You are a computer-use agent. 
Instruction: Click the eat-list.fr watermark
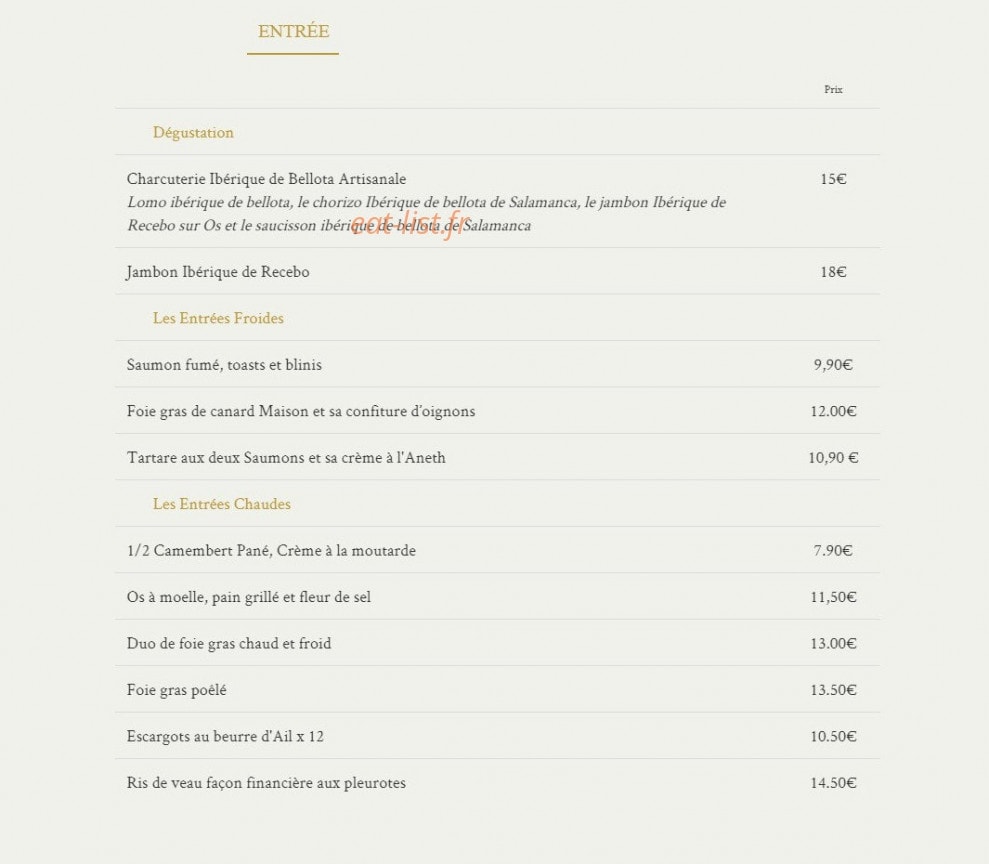coord(411,224)
